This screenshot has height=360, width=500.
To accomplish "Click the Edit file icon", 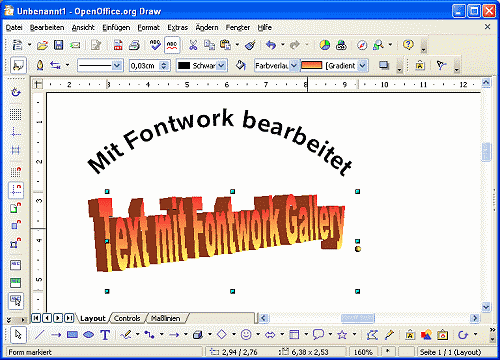I will pyautogui.click(x=96, y=45).
